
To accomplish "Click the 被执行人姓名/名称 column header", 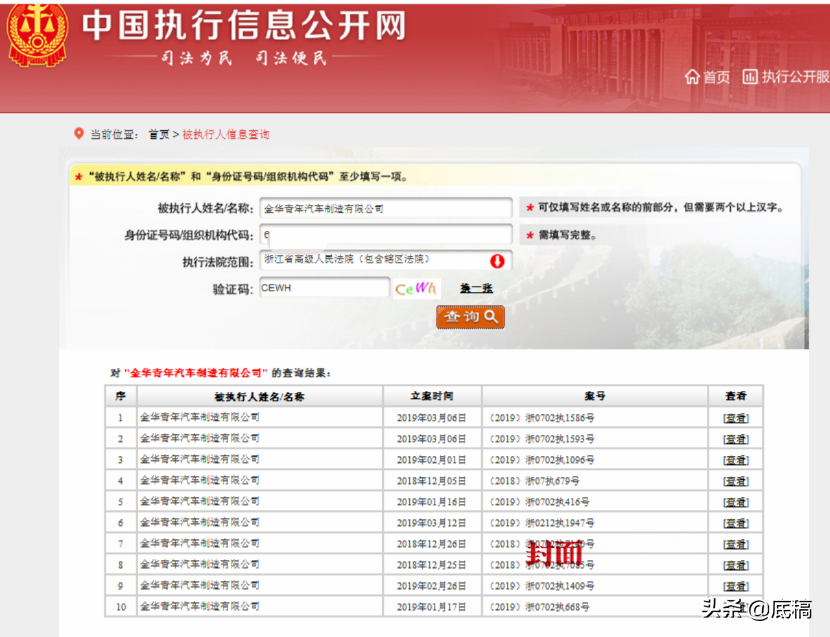I will [x=259, y=397].
